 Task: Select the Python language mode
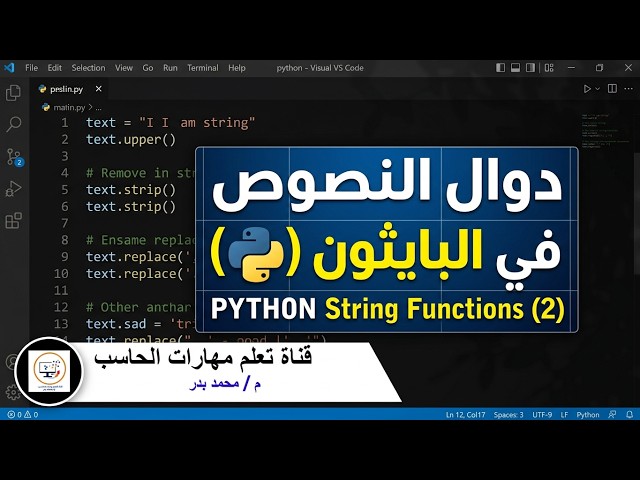tap(588, 415)
